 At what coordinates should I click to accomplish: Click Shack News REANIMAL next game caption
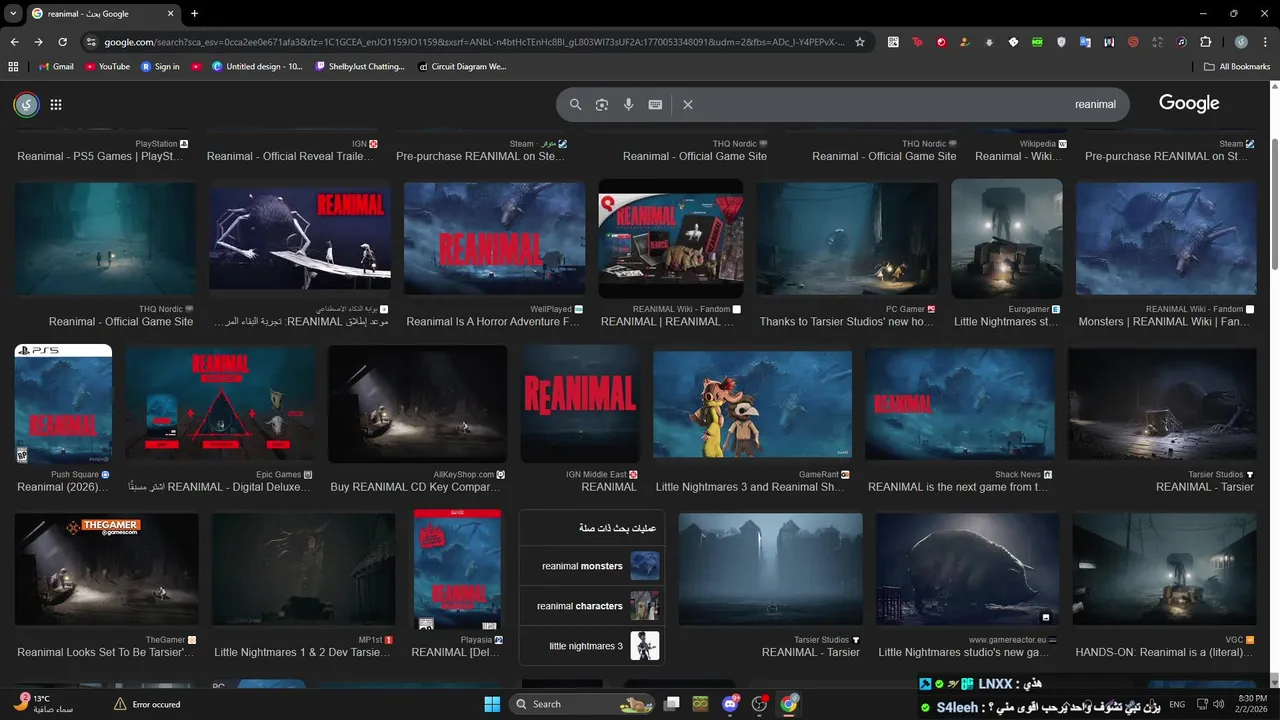pyautogui.click(x=958, y=487)
